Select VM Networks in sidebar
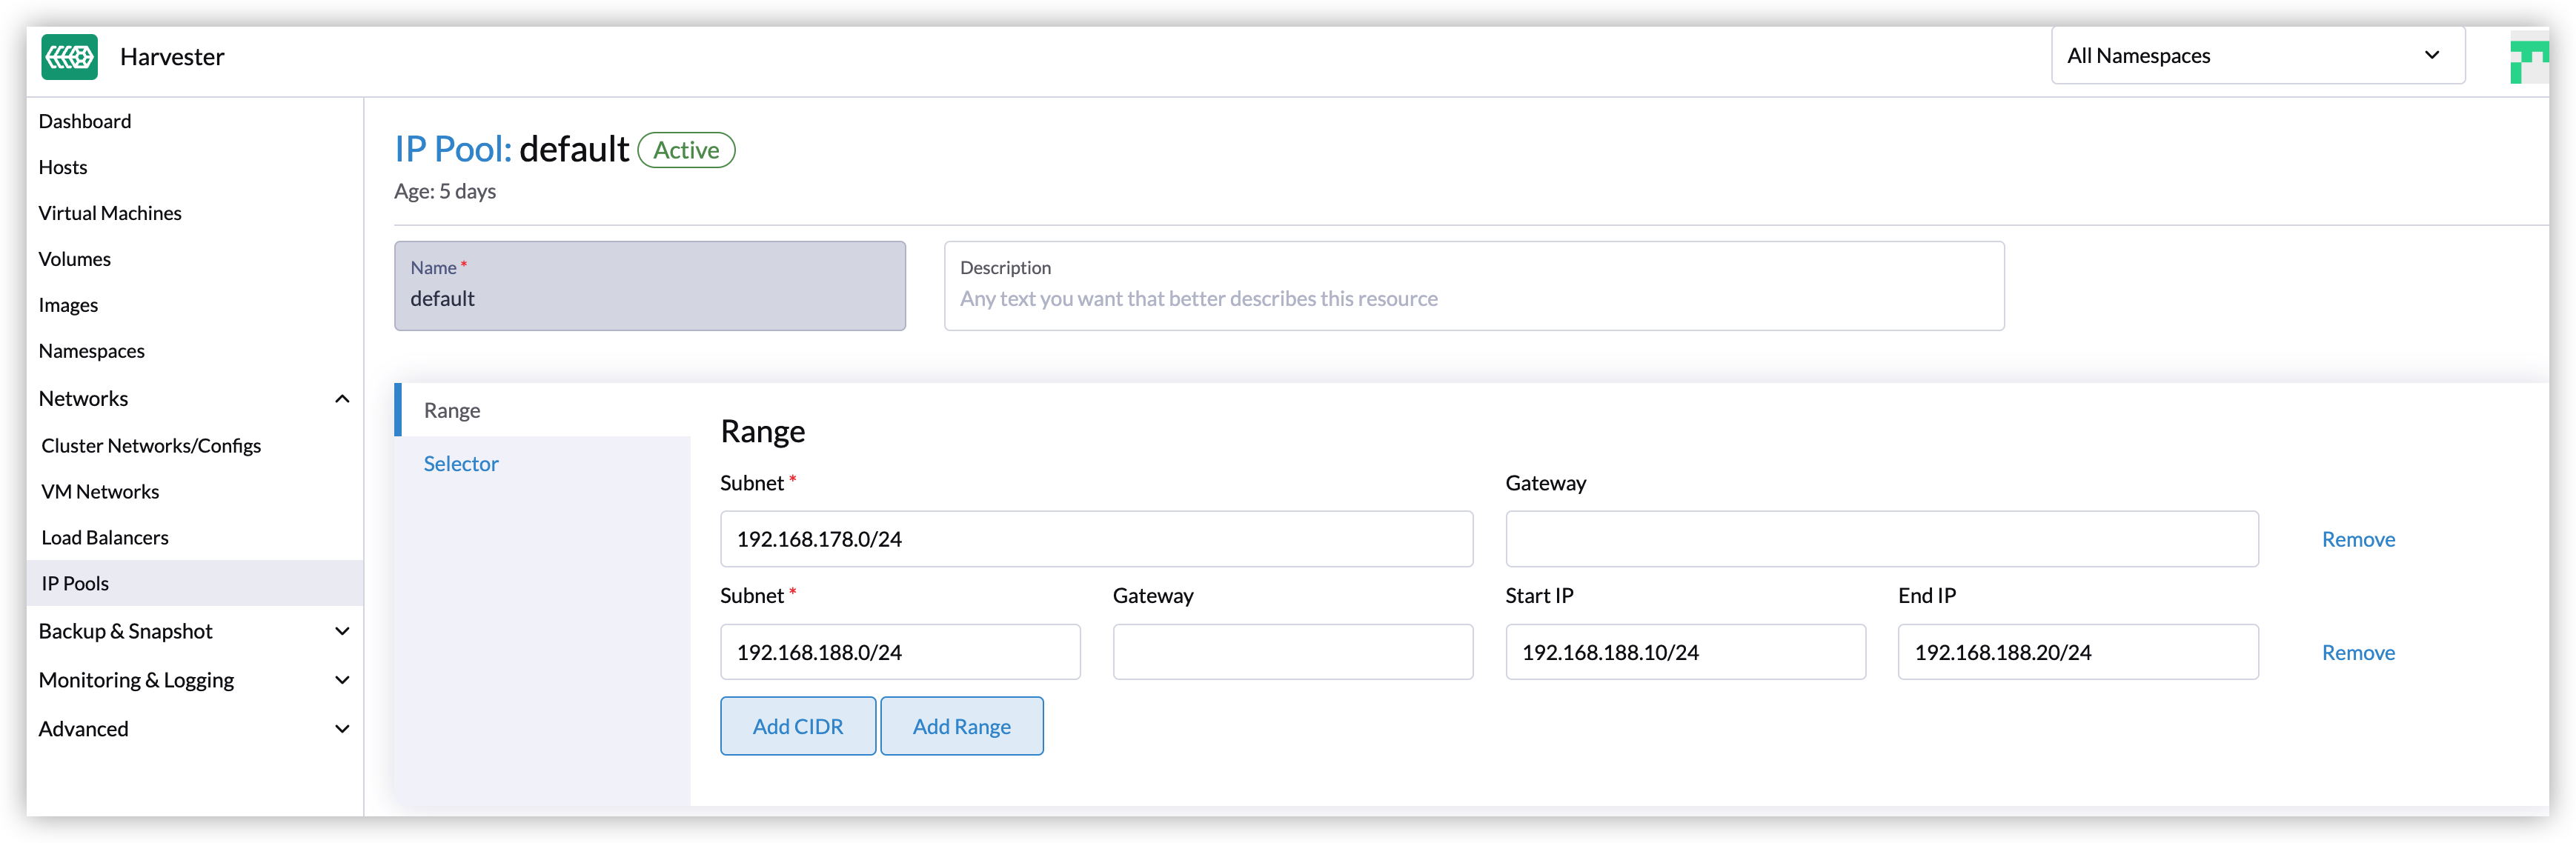 [x=101, y=491]
